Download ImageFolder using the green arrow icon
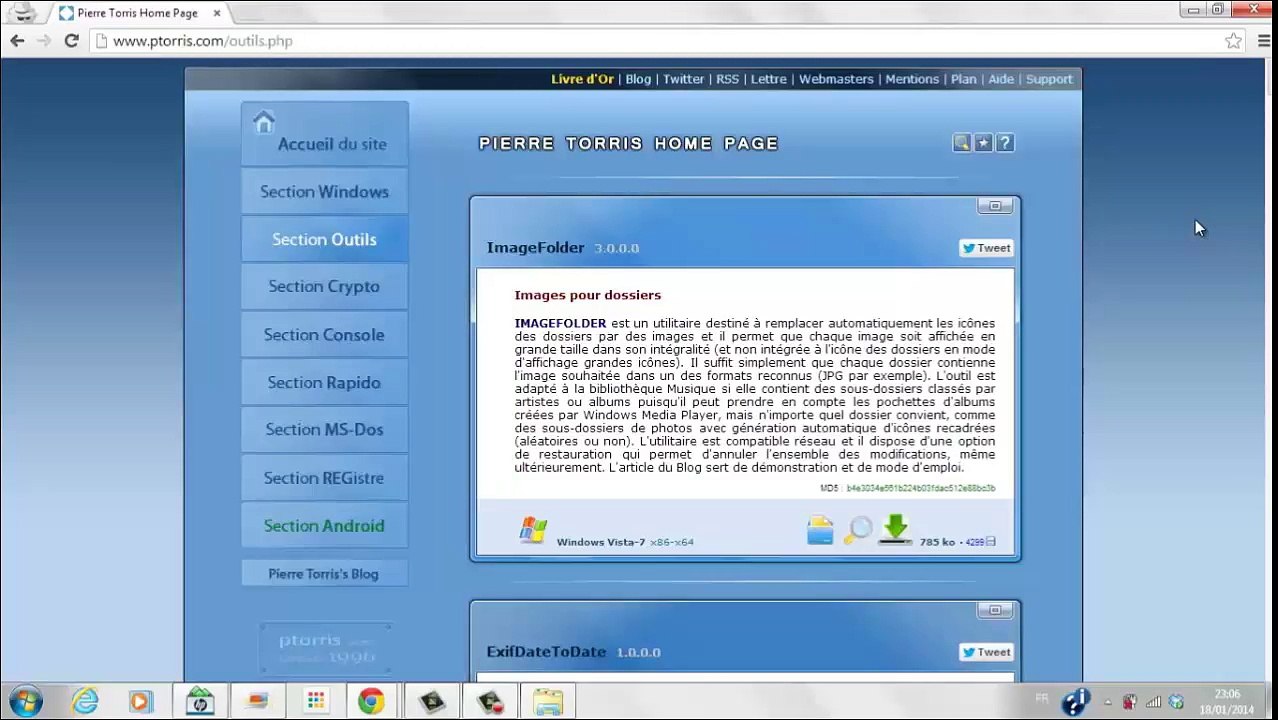Viewport: 1278px width, 720px height. (895, 529)
